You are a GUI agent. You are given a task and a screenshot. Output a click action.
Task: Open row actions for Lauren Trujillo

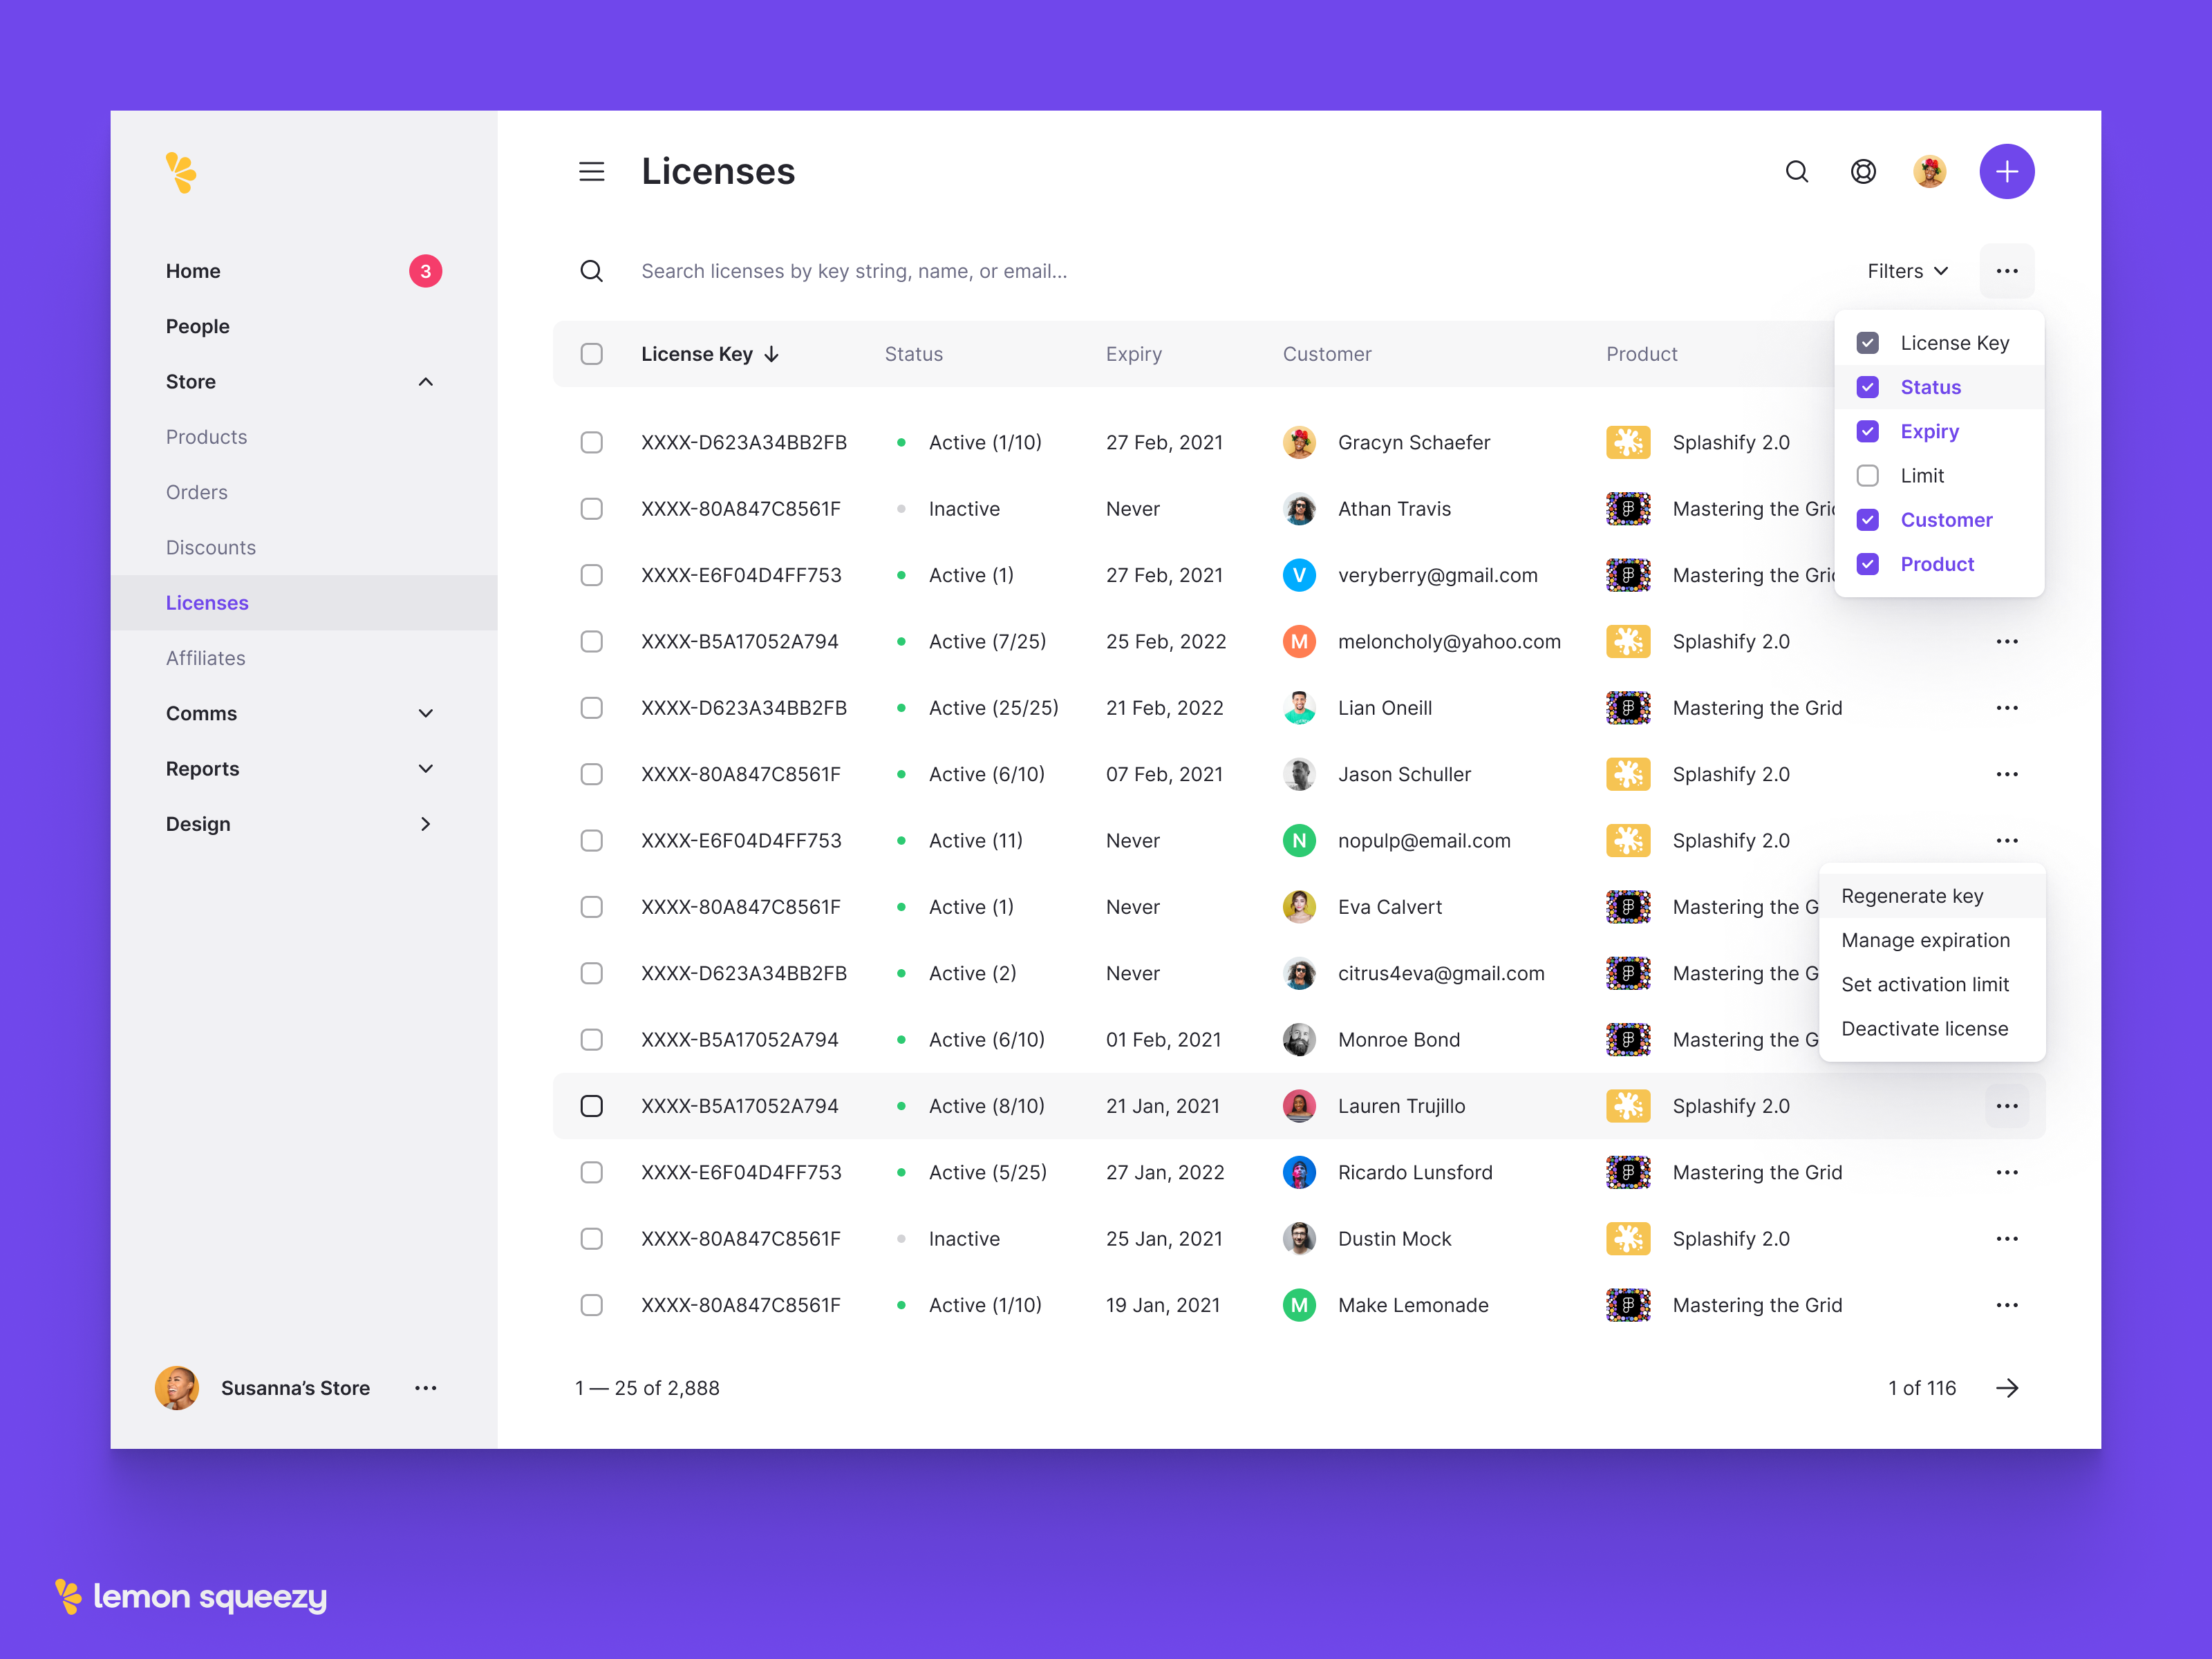point(2006,1106)
